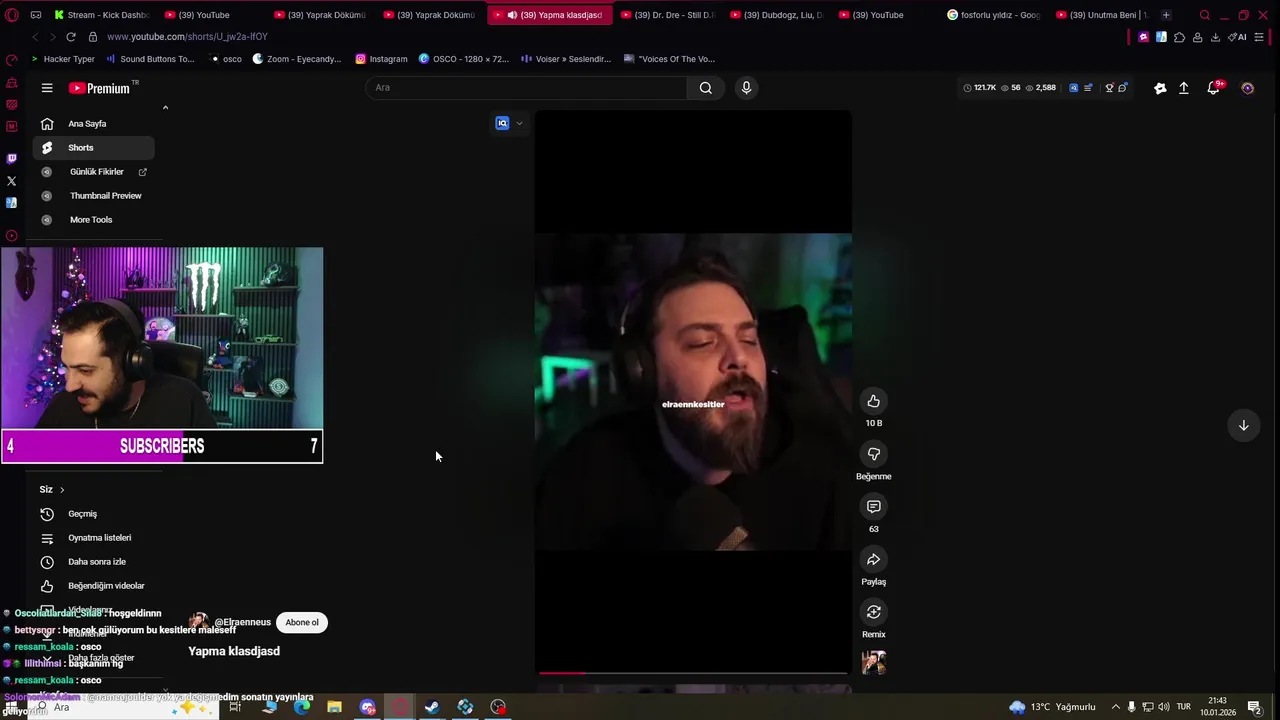Open a new browser tab with plus
The height and width of the screenshot is (720, 1280).
pyautogui.click(x=1166, y=15)
